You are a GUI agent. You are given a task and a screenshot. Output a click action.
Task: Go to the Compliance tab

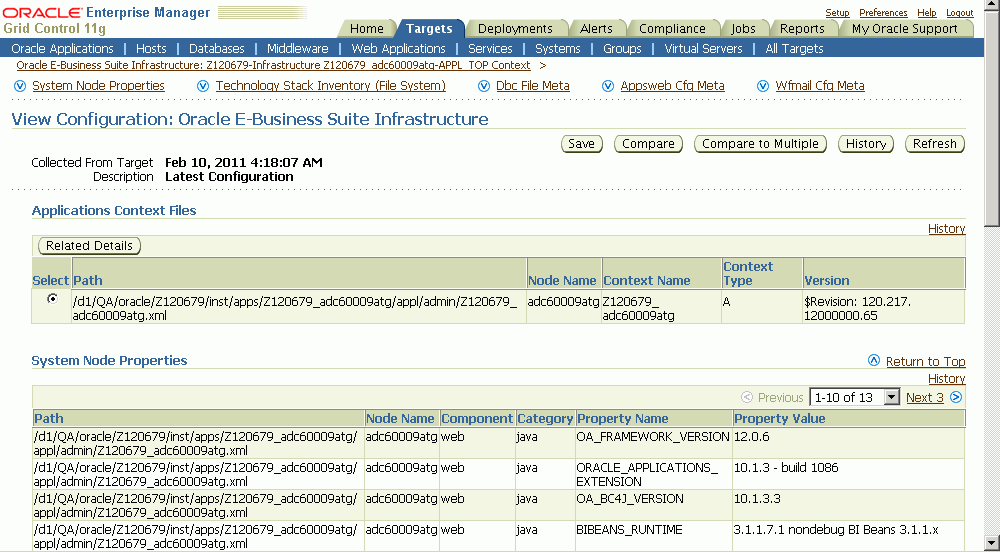coord(672,29)
